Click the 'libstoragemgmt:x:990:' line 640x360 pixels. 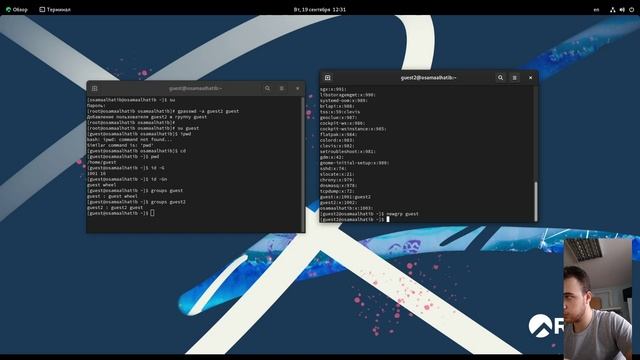coord(348,95)
